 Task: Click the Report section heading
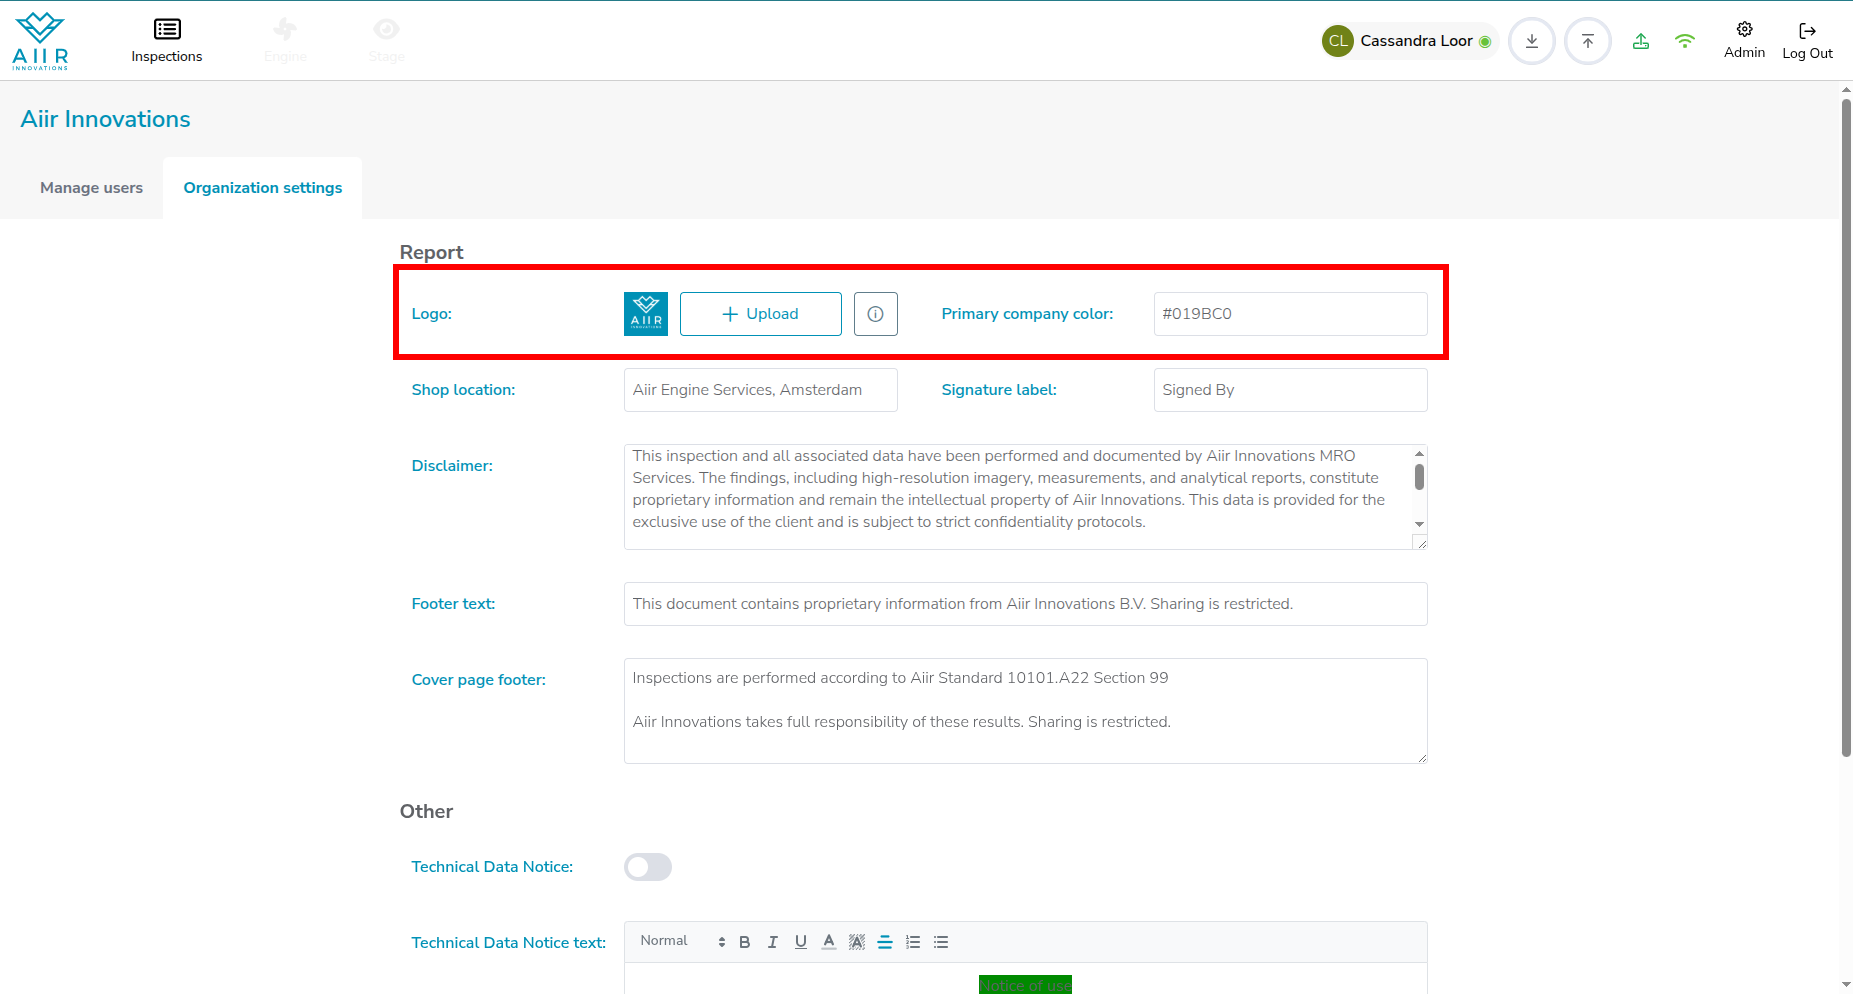432,252
